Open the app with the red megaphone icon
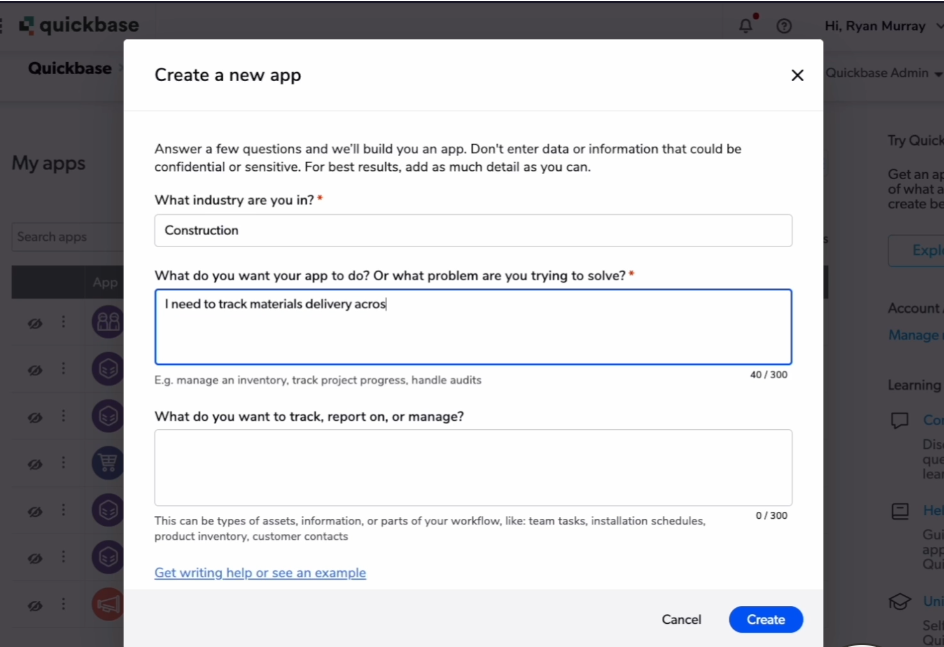Image resolution: width=944 pixels, height=647 pixels. click(x=108, y=604)
